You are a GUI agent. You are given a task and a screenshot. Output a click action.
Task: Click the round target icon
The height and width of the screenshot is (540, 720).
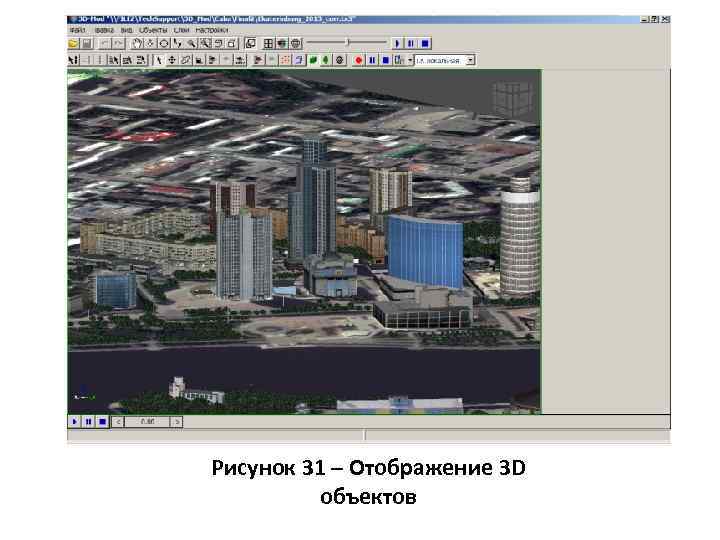[340, 60]
